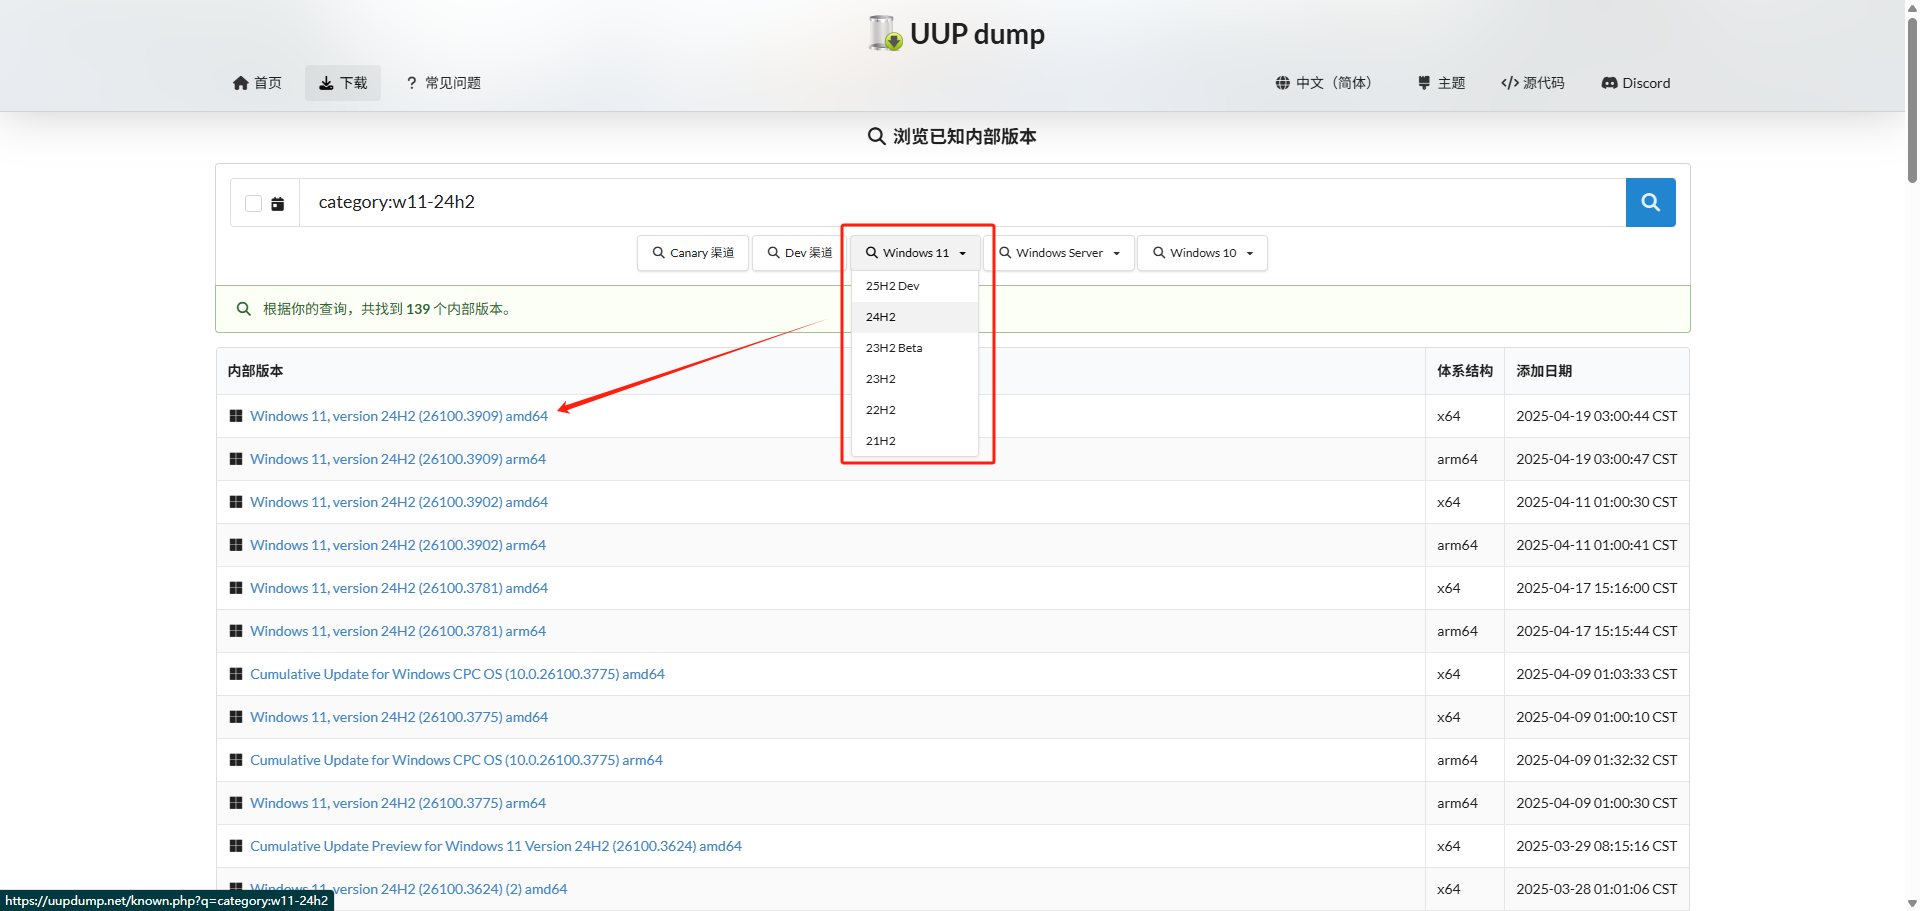Image resolution: width=1920 pixels, height=911 pixels.
Task: Click the UUP dump site title
Action: click(977, 34)
